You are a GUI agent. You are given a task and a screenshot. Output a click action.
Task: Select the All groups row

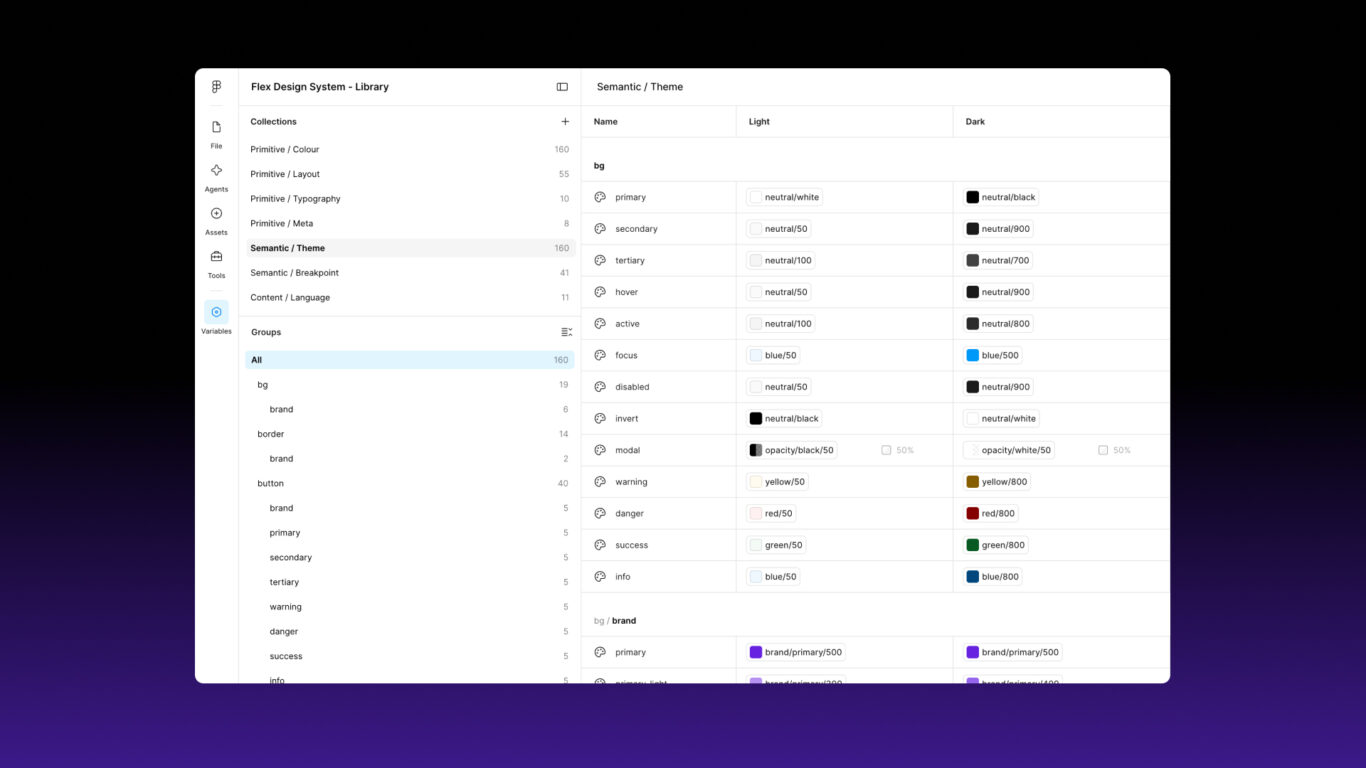(x=410, y=360)
